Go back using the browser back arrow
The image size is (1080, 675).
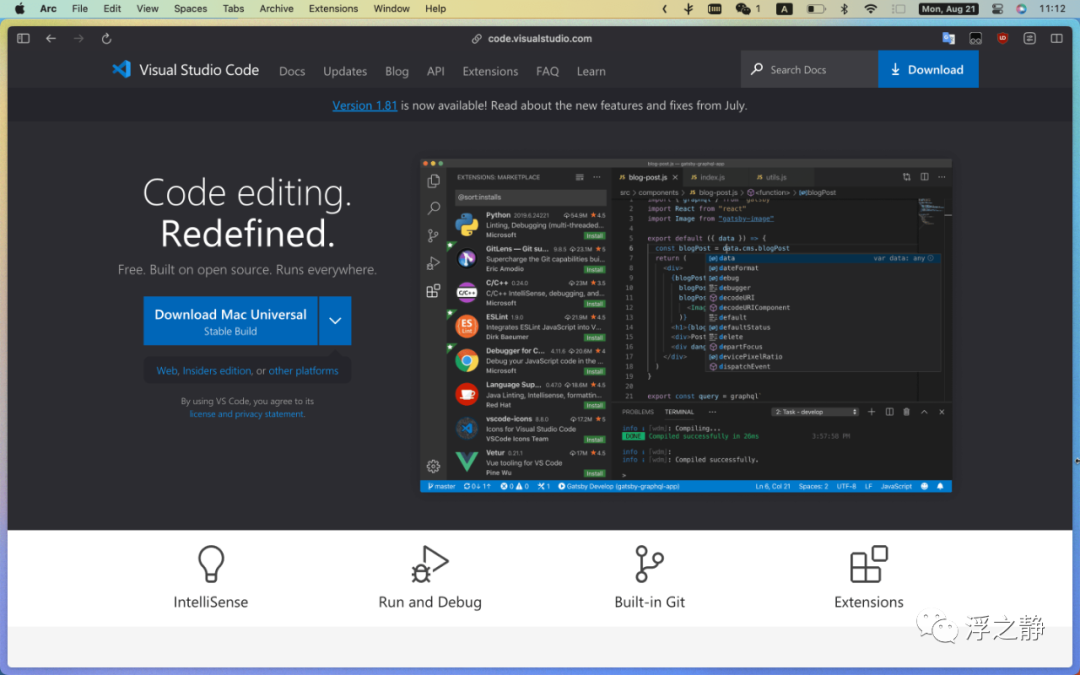point(51,39)
